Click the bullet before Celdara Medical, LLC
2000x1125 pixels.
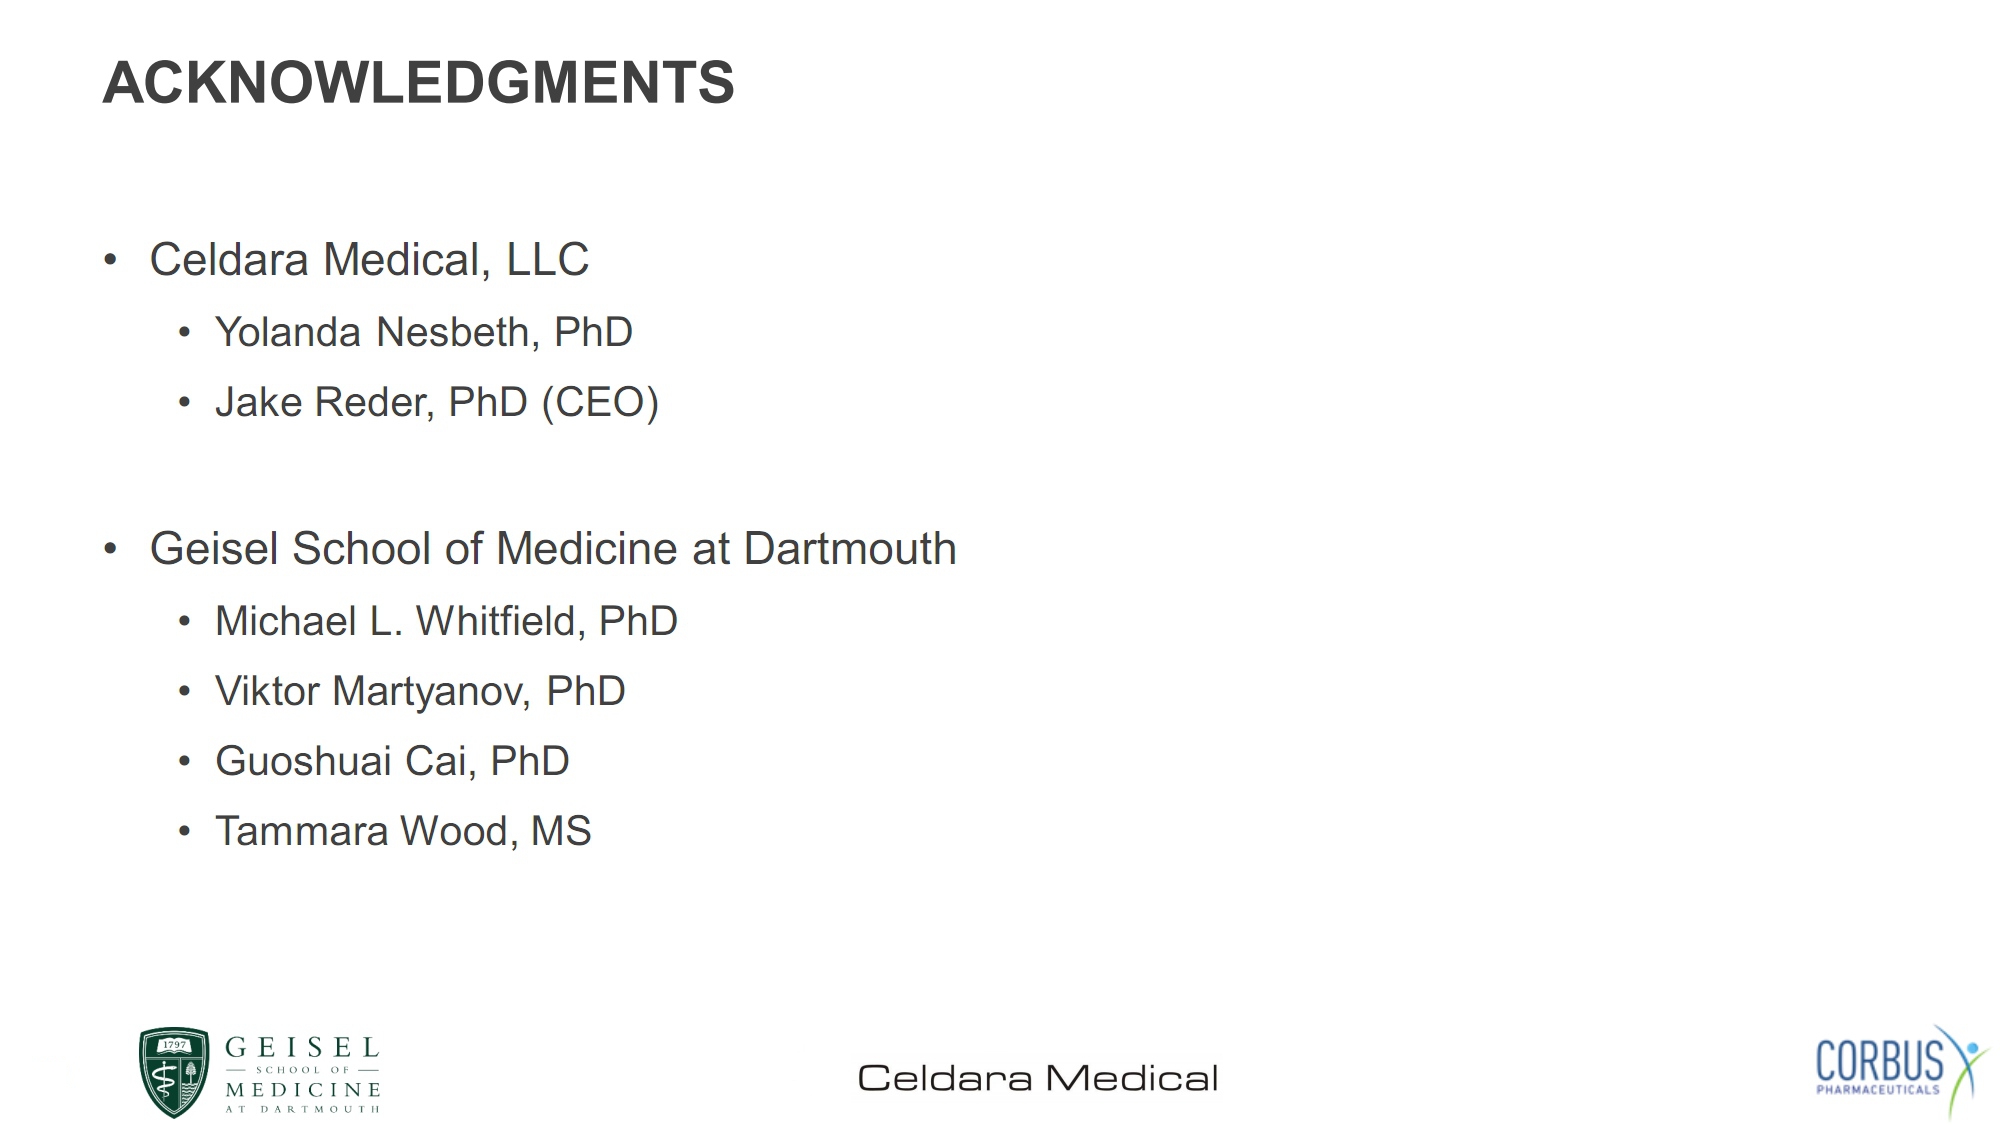point(110,261)
